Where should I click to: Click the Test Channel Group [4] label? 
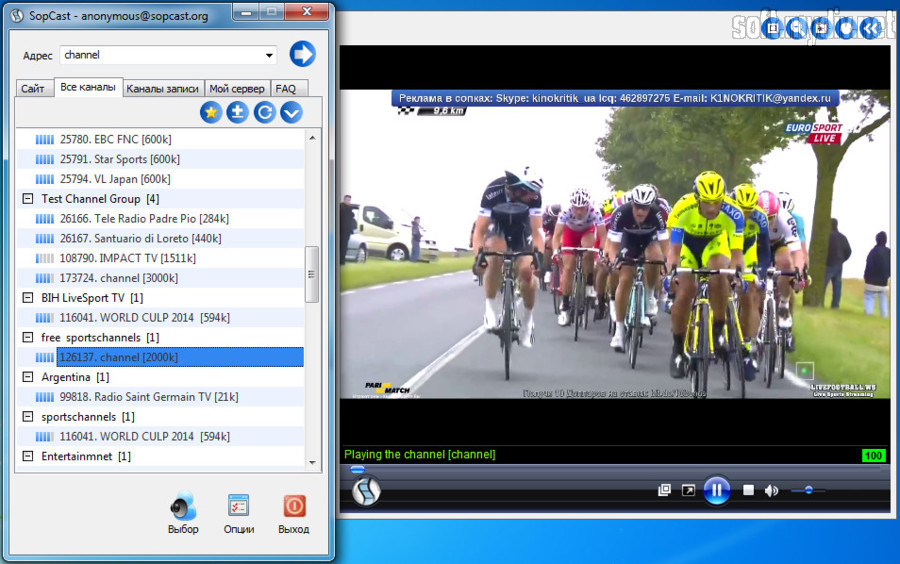100,199
